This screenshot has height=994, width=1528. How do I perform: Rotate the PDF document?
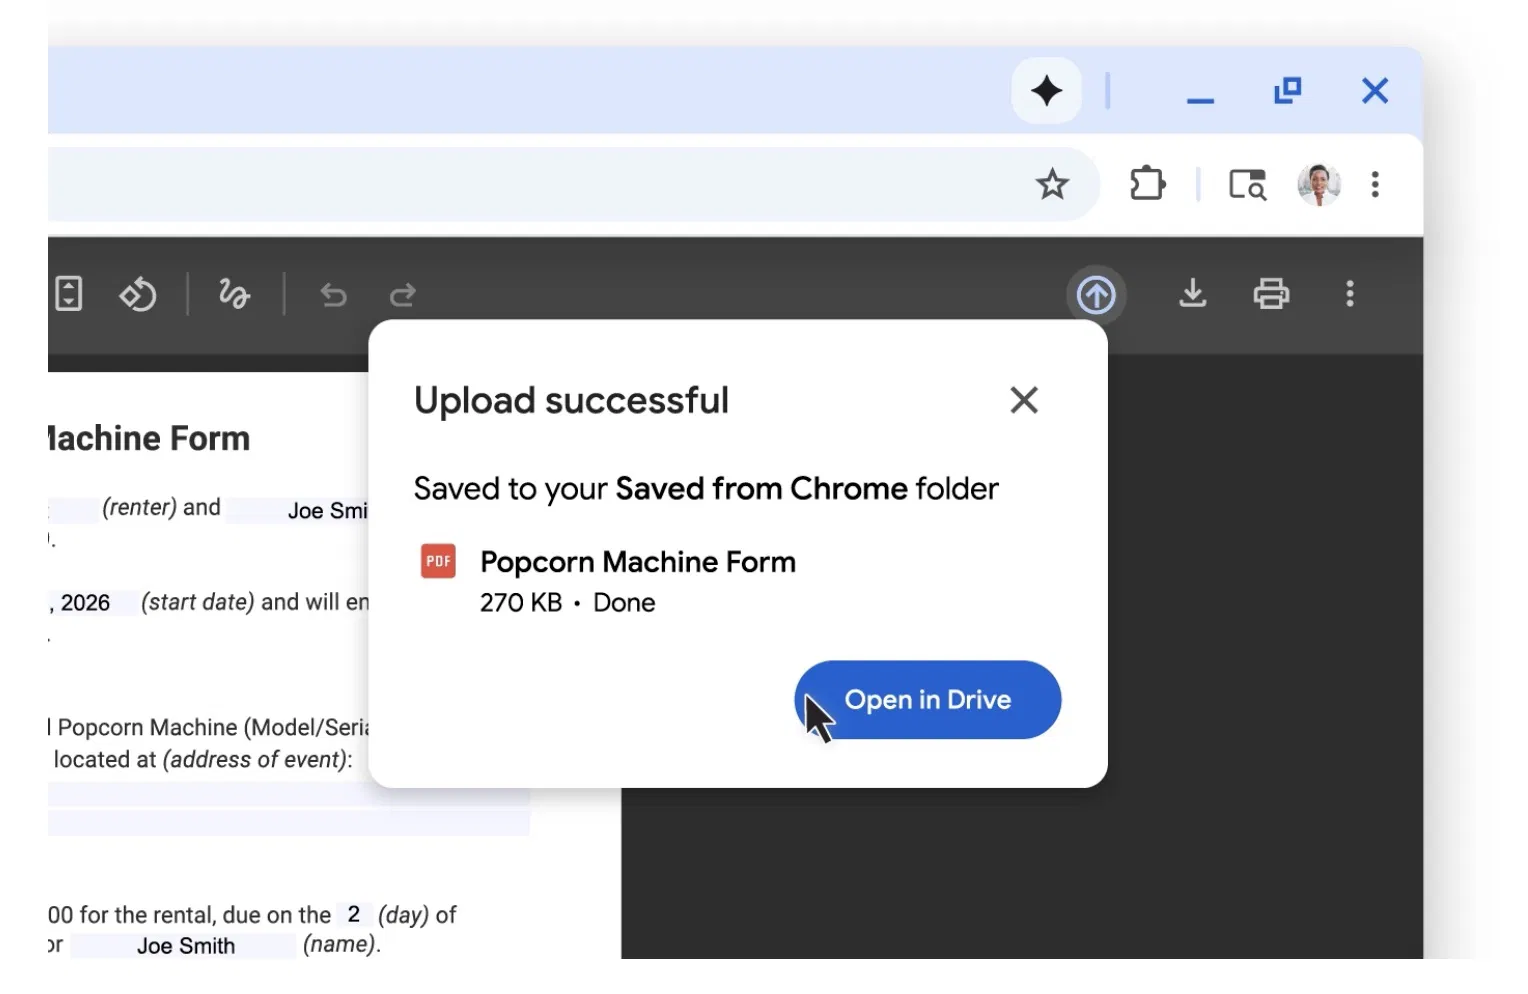(x=138, y=294)
